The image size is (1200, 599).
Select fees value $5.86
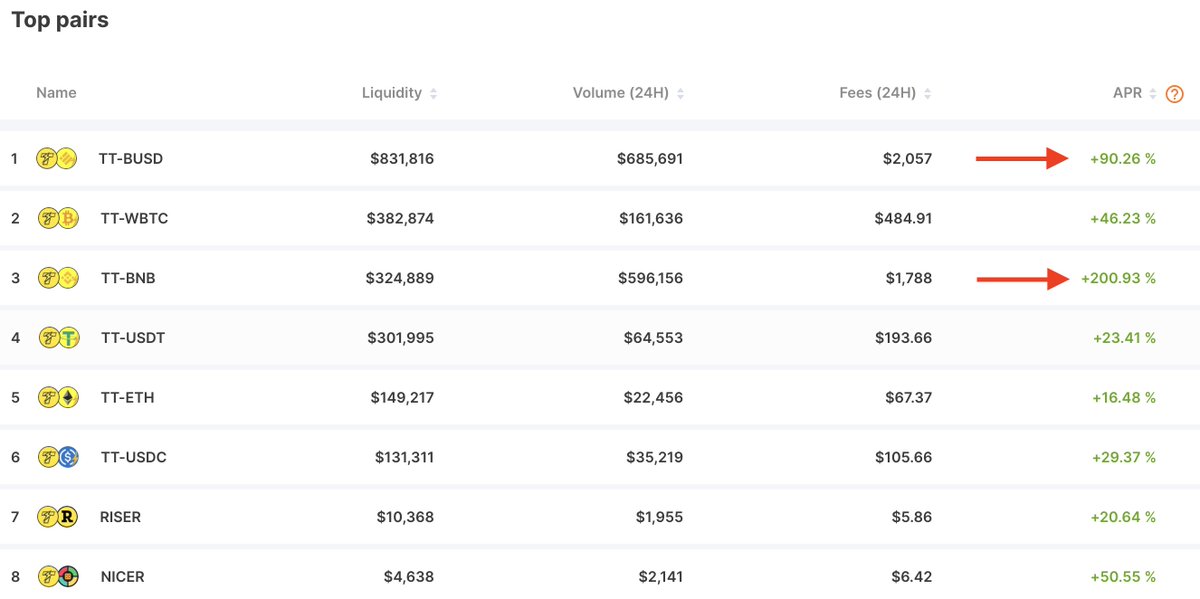912,517
